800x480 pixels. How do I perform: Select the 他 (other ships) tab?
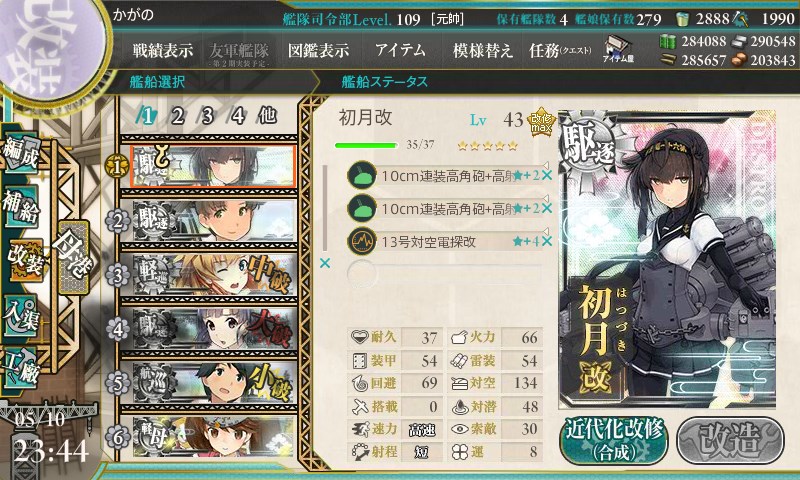[267, 116]
